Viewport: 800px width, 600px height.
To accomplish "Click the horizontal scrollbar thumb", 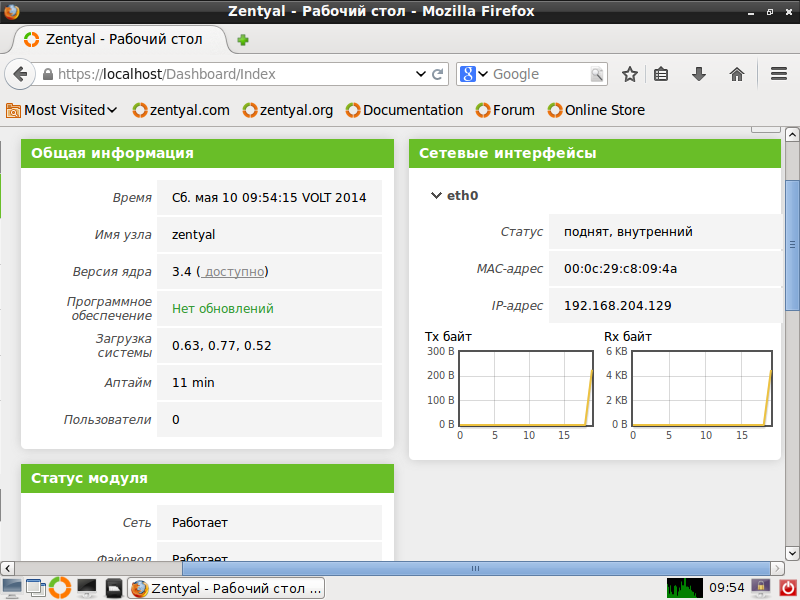I will click(x=476, y=568).
